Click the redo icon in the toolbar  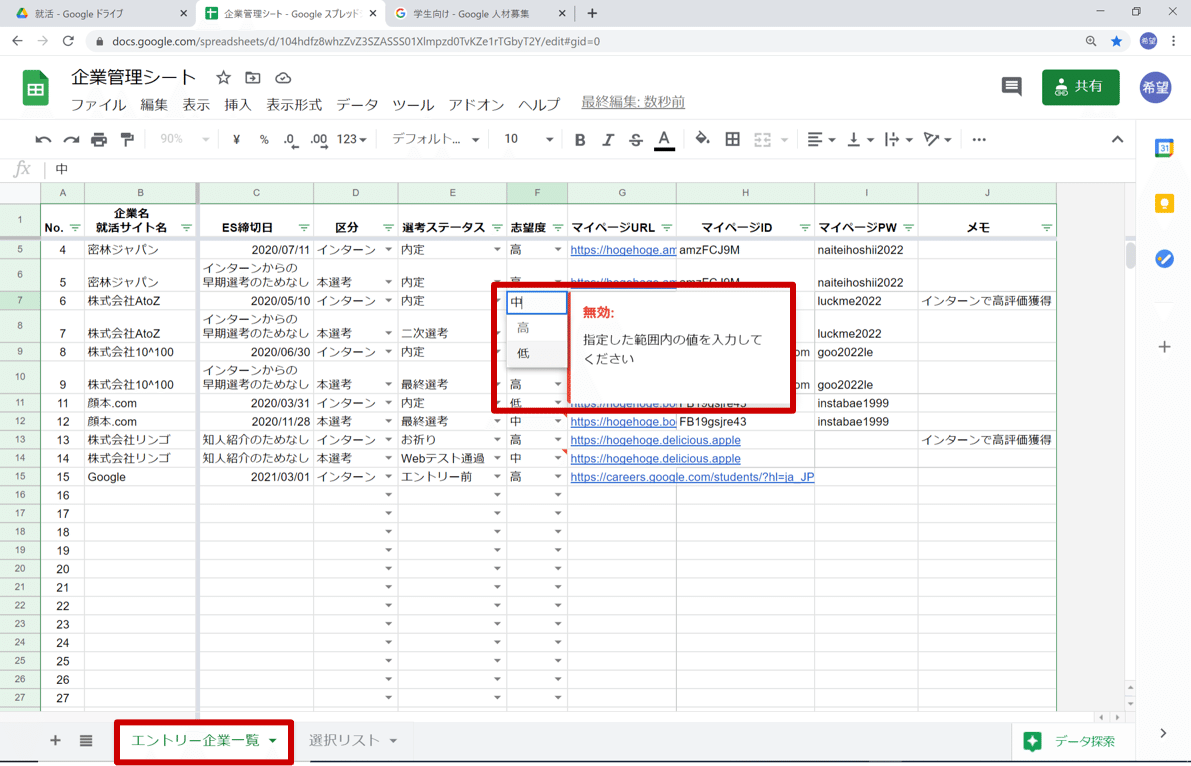(71, 140)
